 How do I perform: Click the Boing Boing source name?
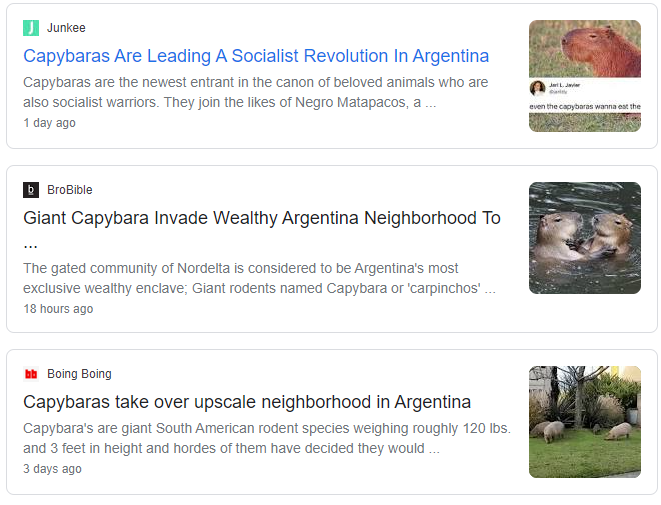click(79, 374)
